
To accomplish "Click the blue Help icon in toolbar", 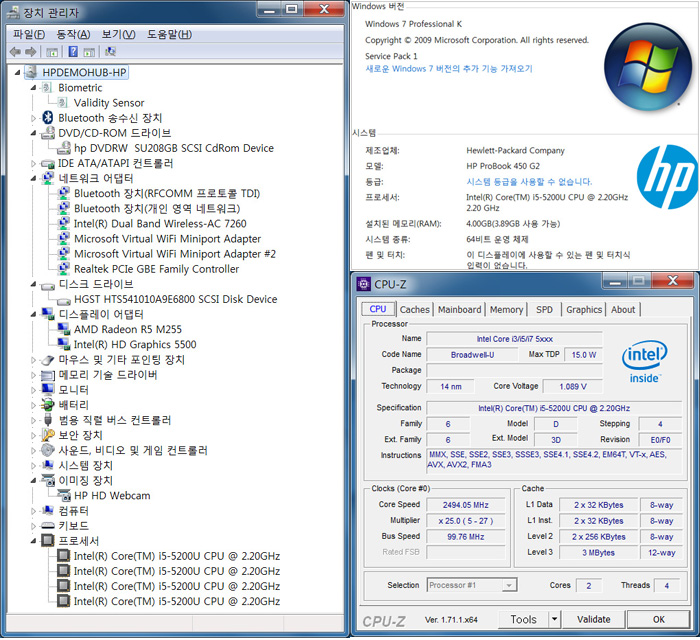I will click(73, 52).
